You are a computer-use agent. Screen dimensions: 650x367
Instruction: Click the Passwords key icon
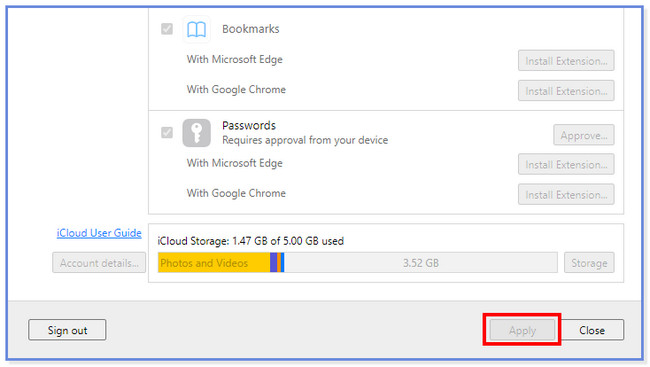[x=196, y=133]
